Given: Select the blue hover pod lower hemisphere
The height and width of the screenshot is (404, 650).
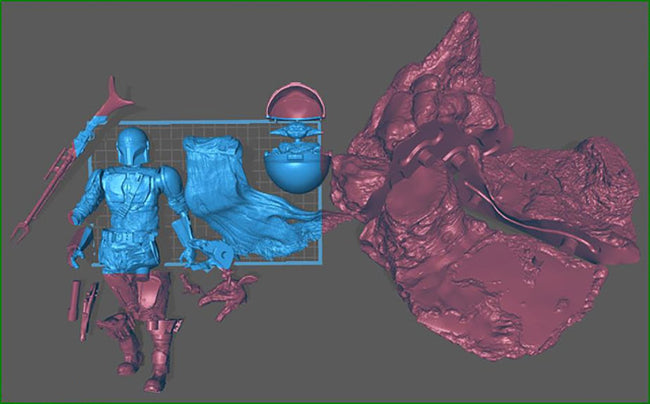Looking at the screenshot, I should tap(295, 170).
